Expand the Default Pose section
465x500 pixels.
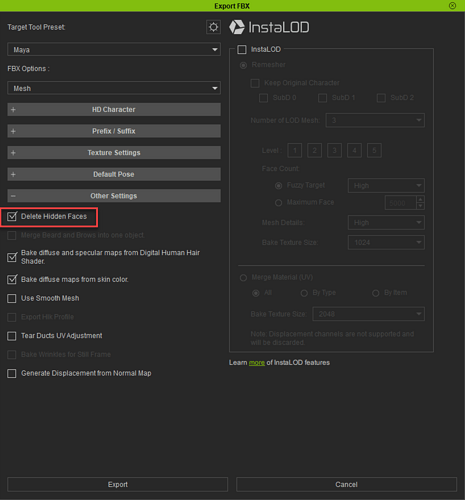[114, 174]
